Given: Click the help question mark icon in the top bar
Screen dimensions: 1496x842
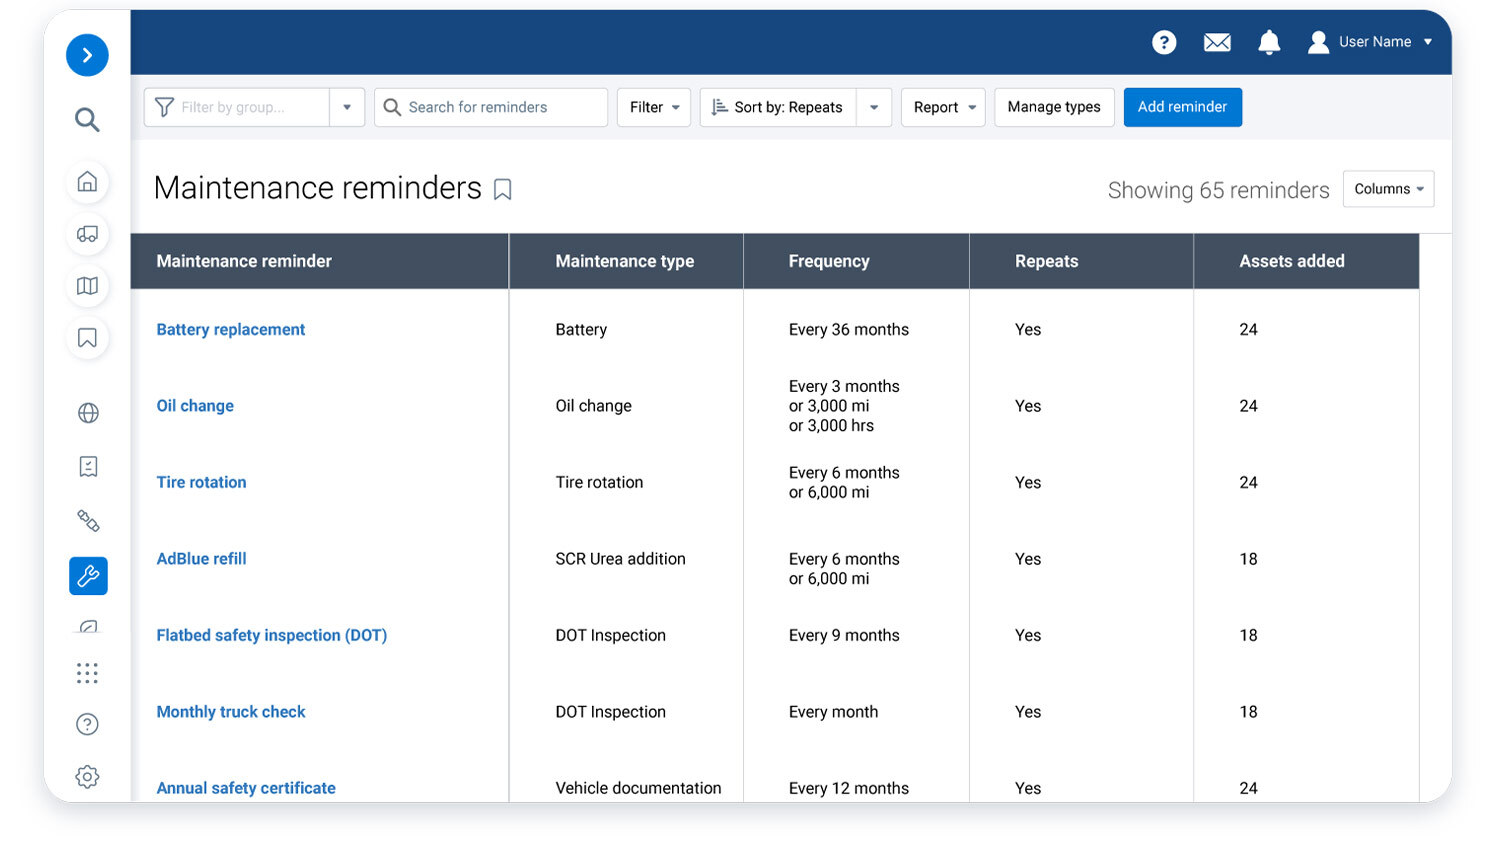Looking at the screenshot, I should tap(1164, 42).
